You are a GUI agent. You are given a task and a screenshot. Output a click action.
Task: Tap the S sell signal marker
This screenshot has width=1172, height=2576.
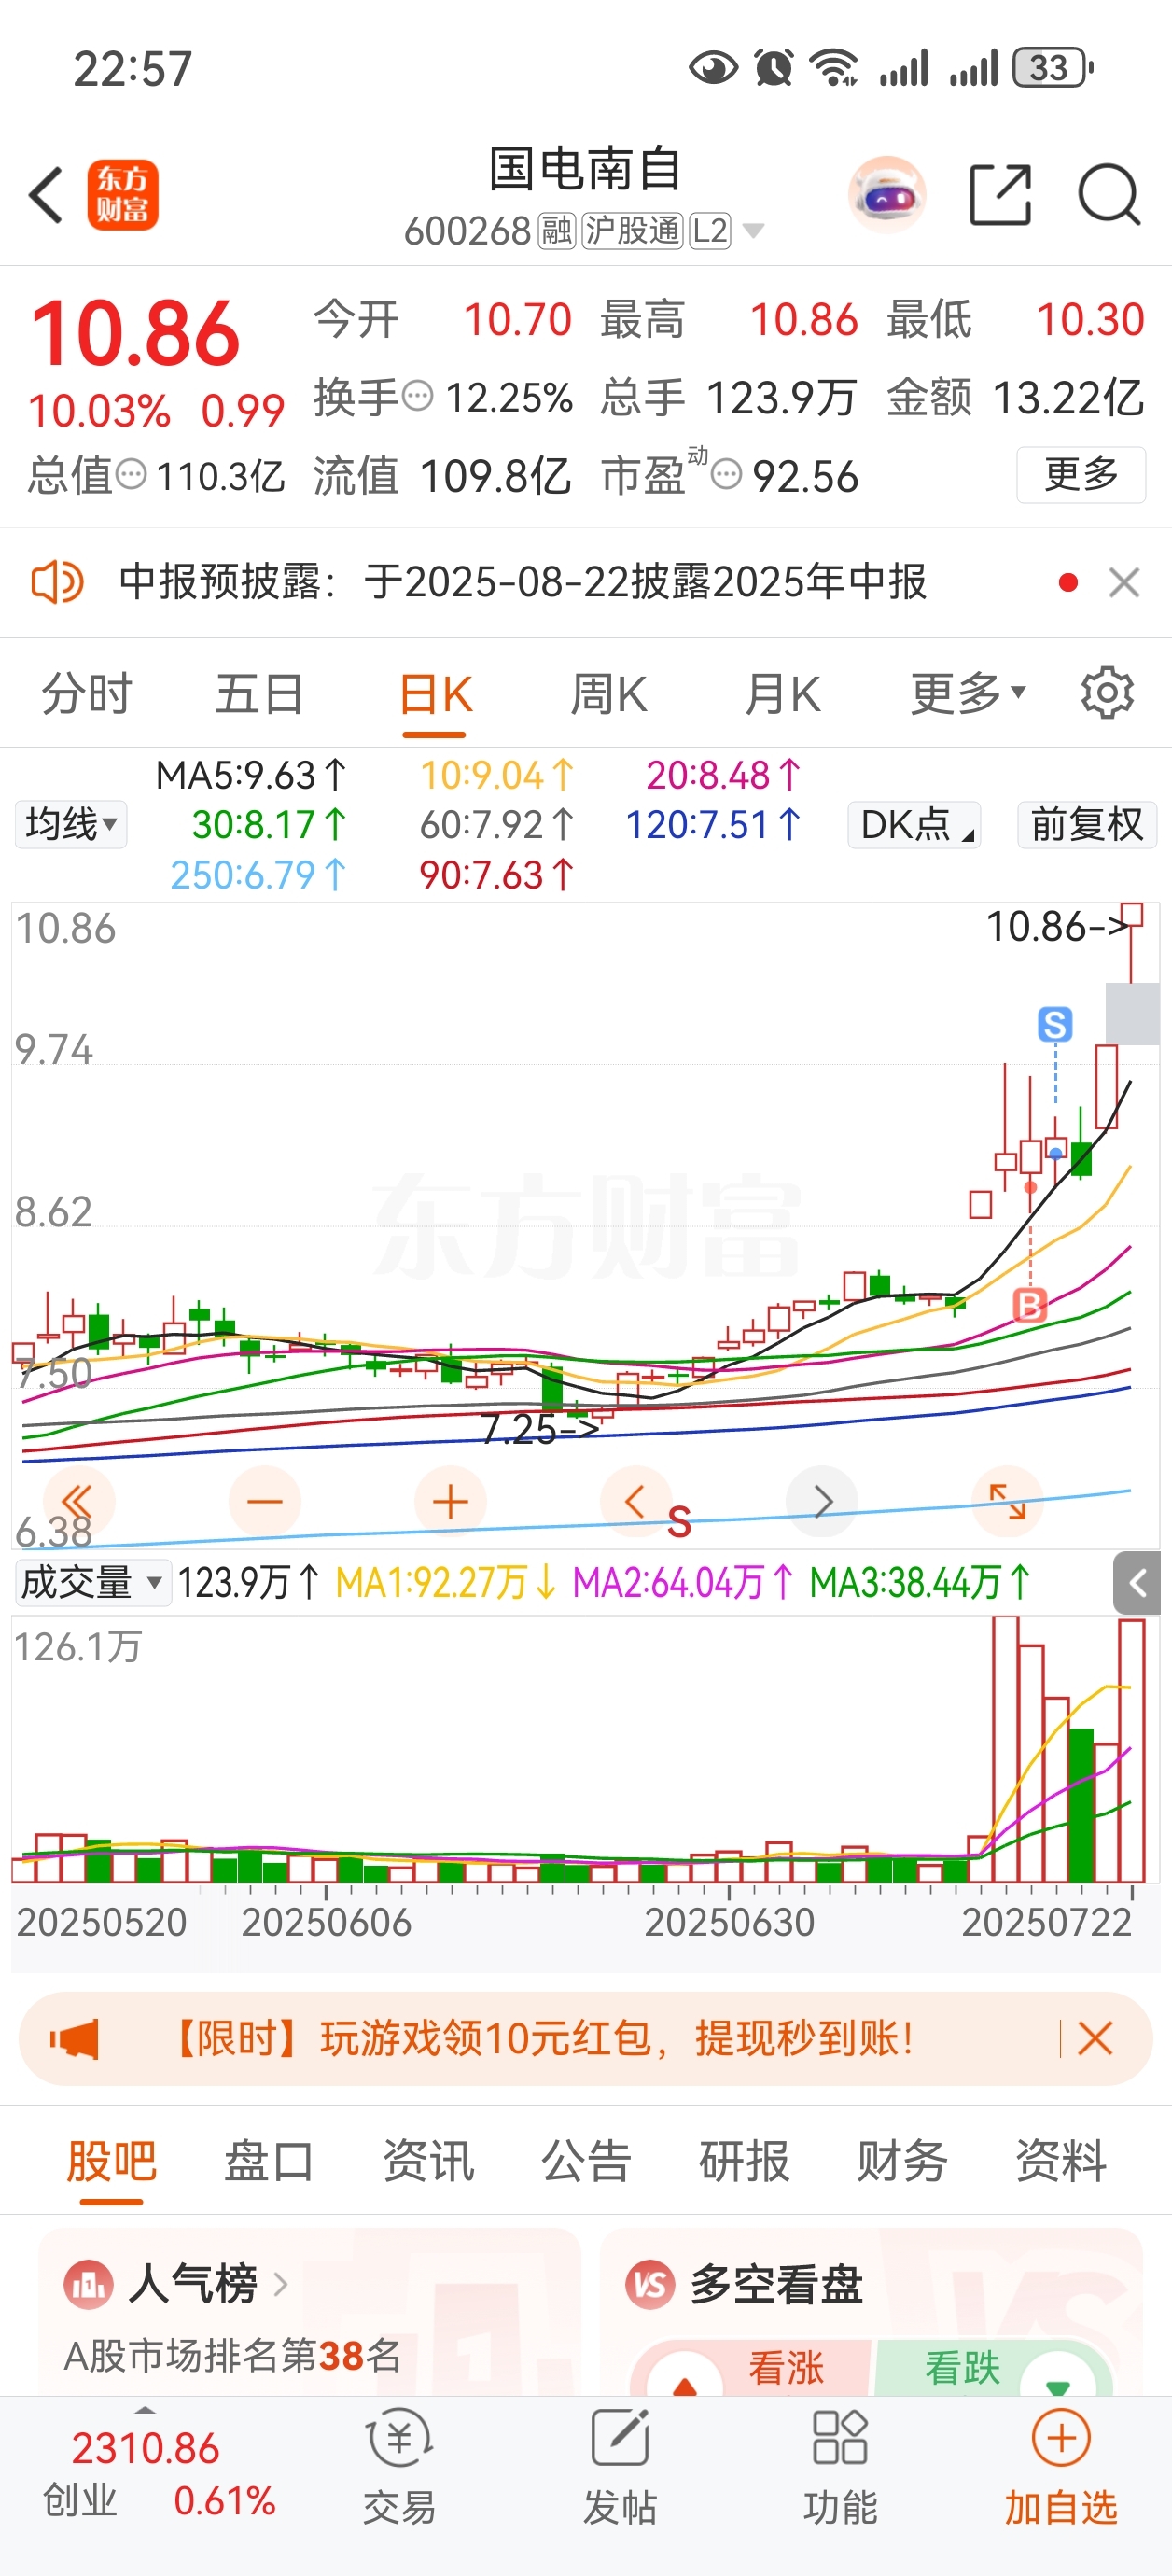point(1055,1024)
